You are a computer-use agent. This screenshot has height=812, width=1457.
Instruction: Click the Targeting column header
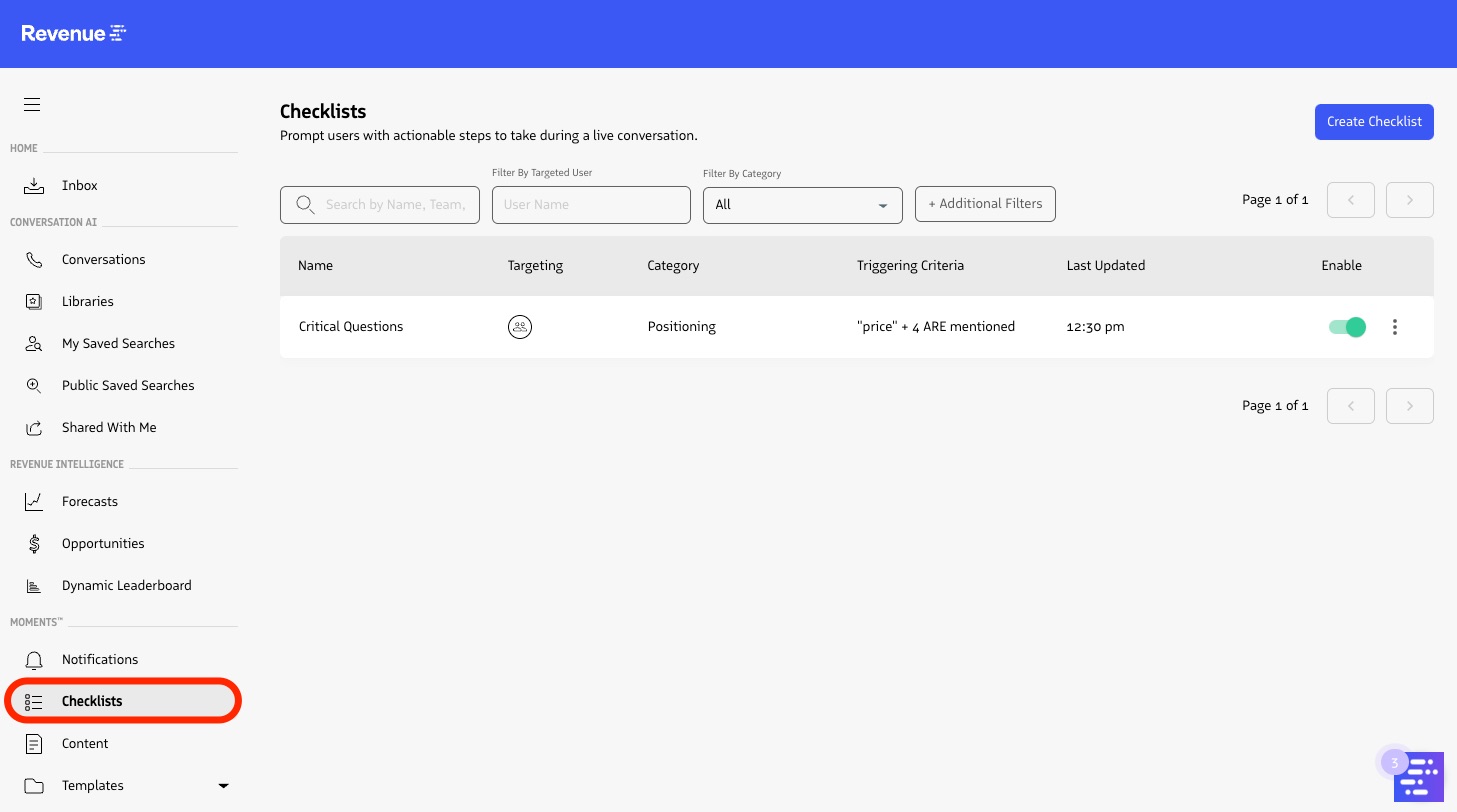[535, 265]
